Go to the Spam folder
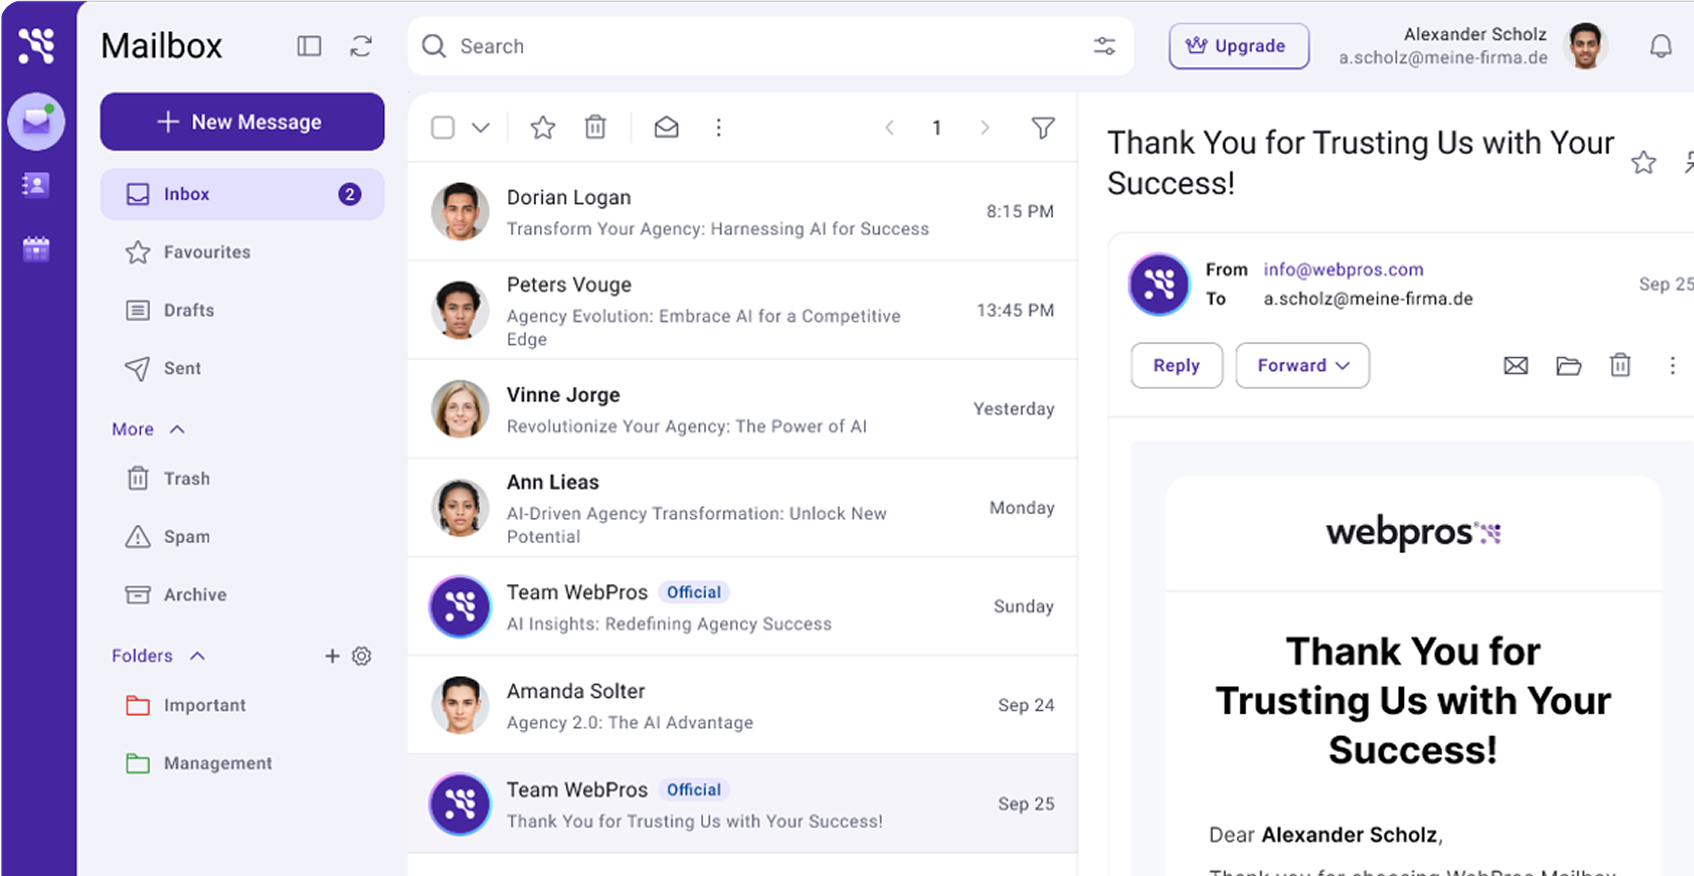The height and width of the screenshot is (876, 1694). pos(186,537)
